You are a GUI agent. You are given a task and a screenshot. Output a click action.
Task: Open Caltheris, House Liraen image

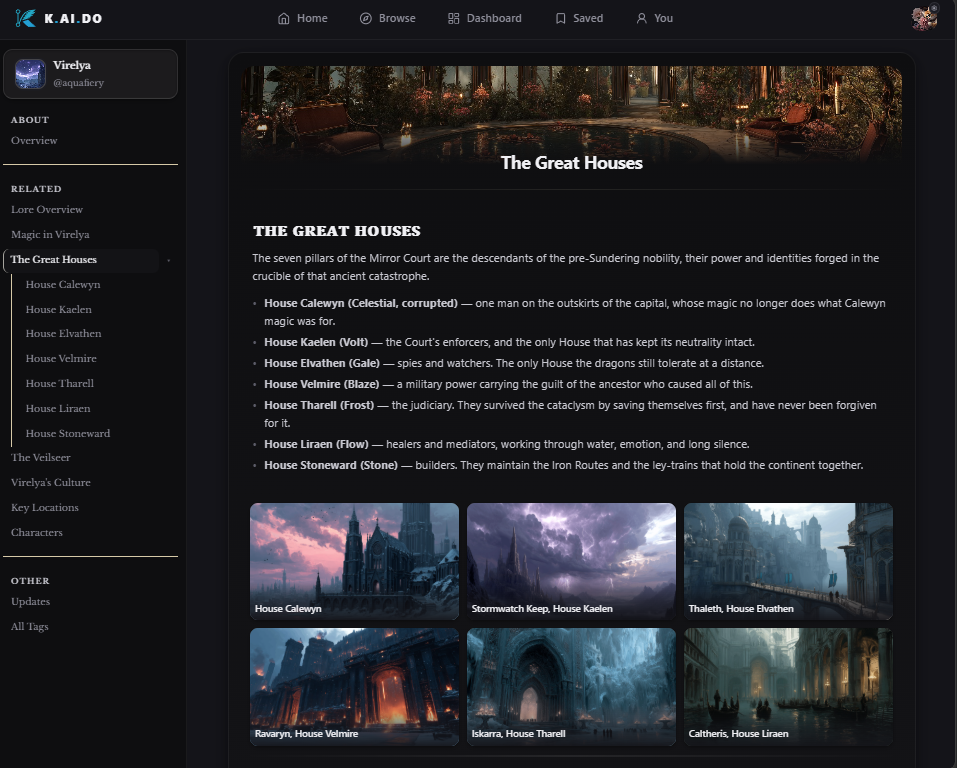788,687
